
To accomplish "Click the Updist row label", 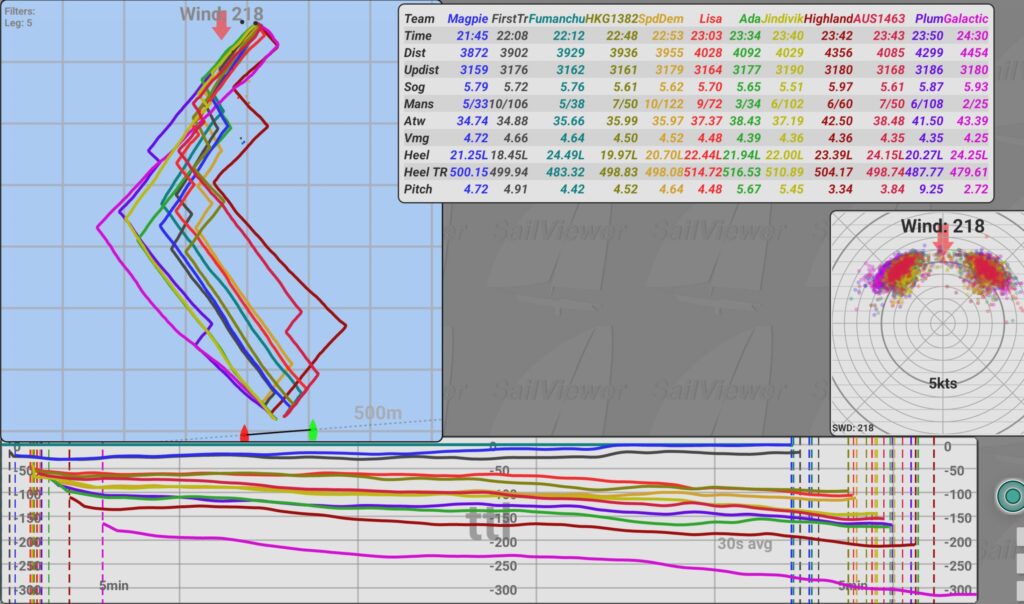I will pyautogui.click(x=421, y=70).
